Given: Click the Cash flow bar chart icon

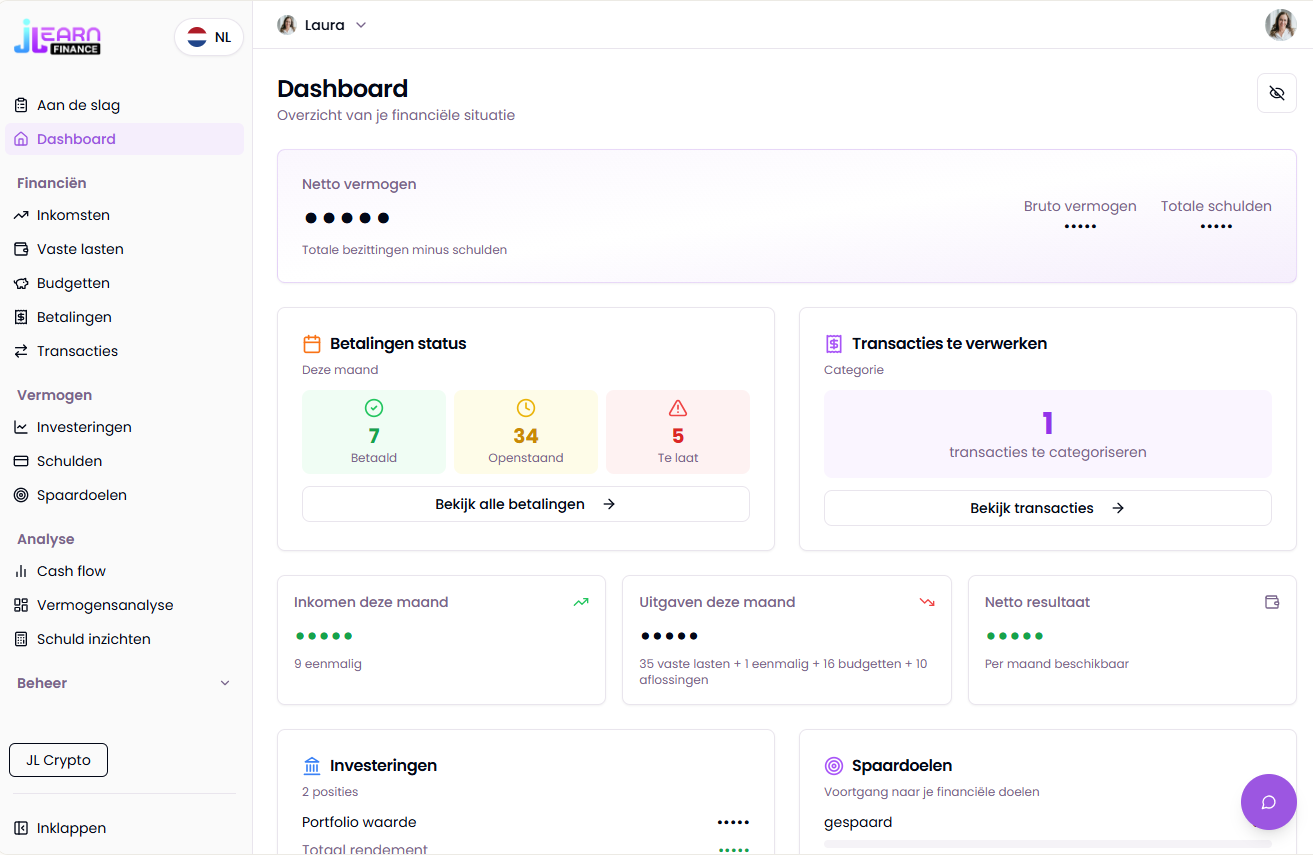Looking at the screenshot, I should click(x=21, y=571).
